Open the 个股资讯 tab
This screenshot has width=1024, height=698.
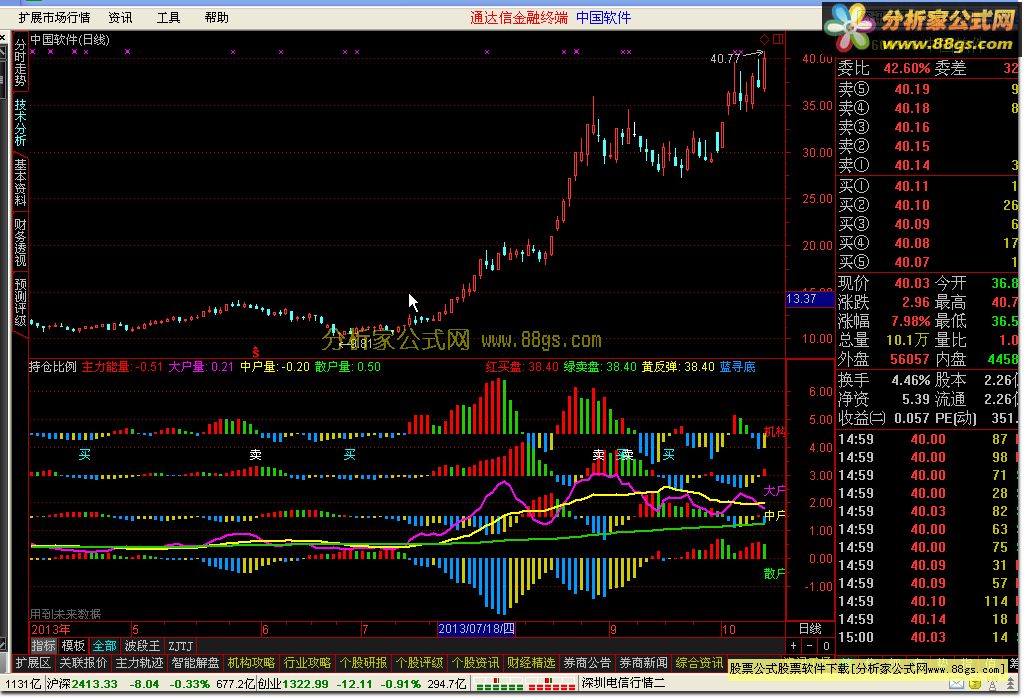tap(475, 663)
